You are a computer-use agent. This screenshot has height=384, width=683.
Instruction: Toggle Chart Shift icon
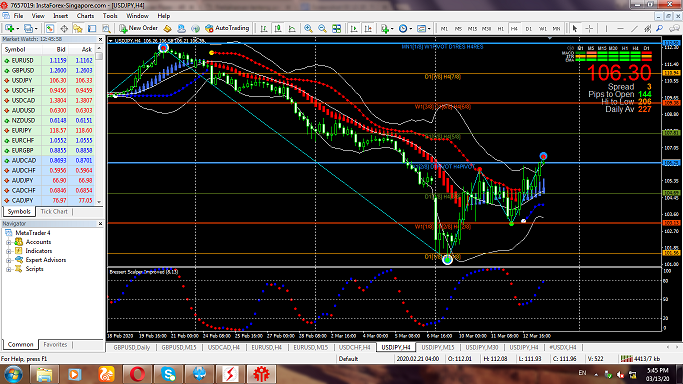click(x=368, y=28)
